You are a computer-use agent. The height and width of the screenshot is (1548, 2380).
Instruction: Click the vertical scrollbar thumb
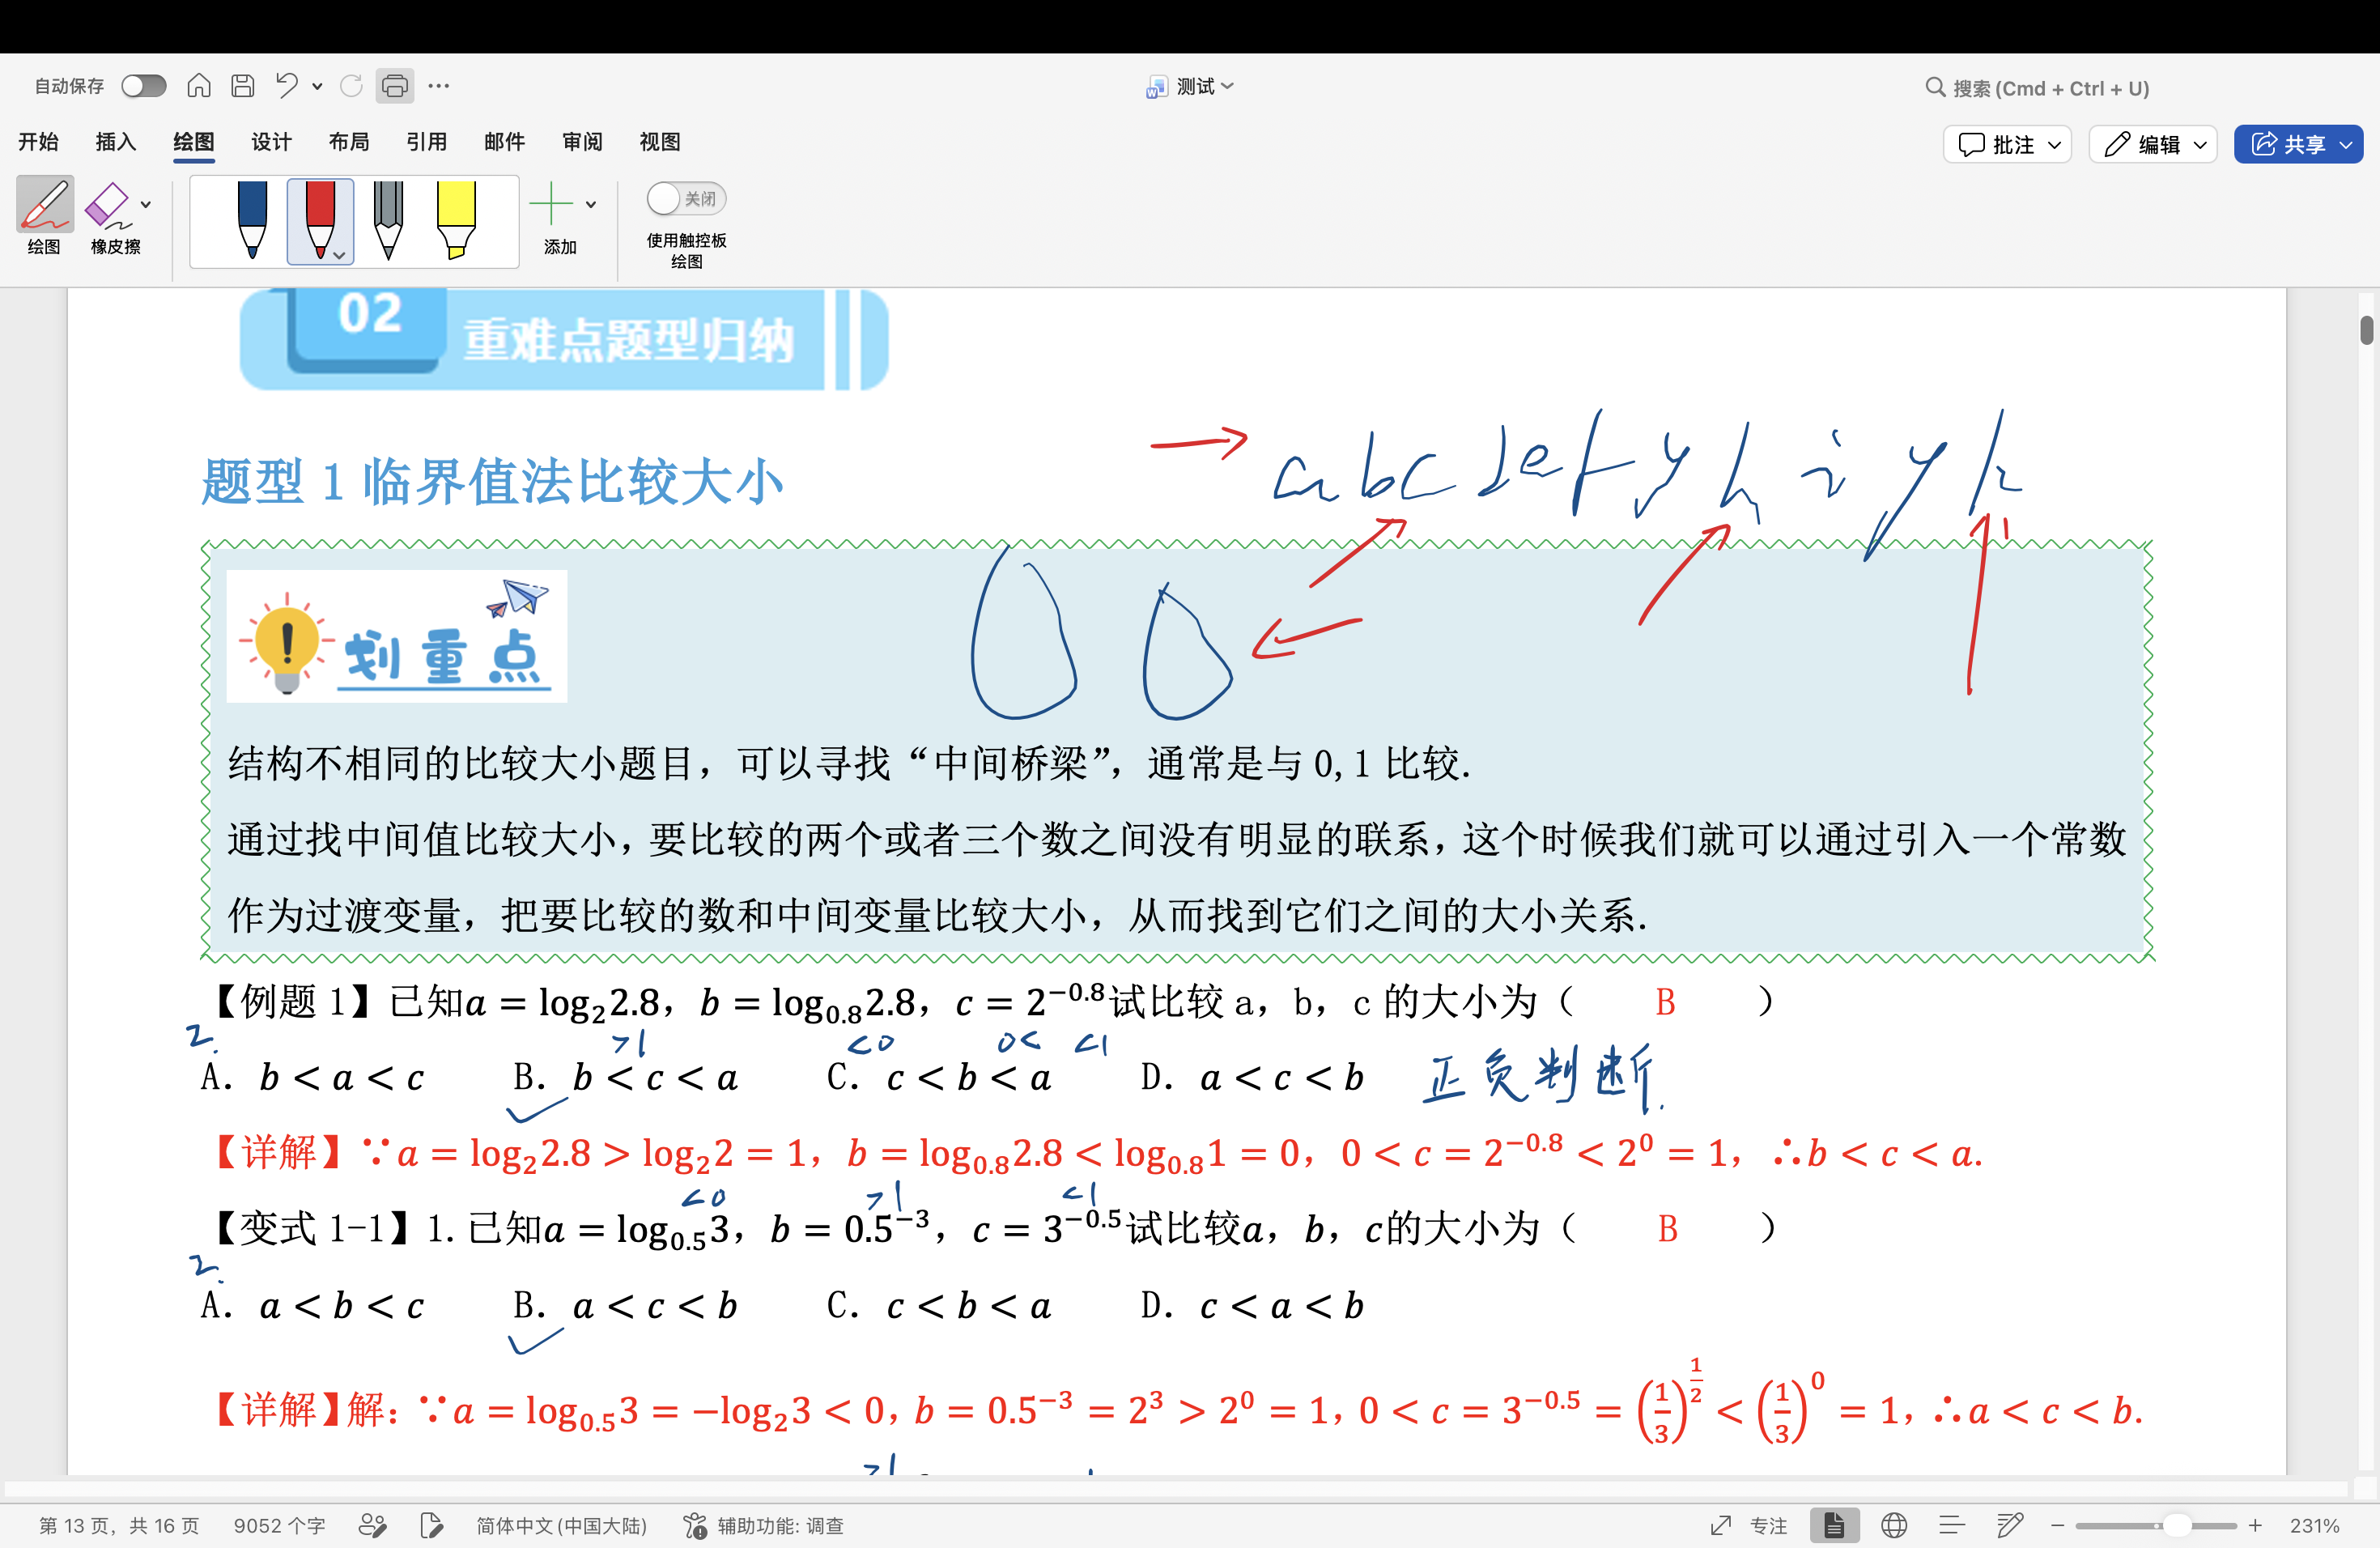tap(2366, 330)
